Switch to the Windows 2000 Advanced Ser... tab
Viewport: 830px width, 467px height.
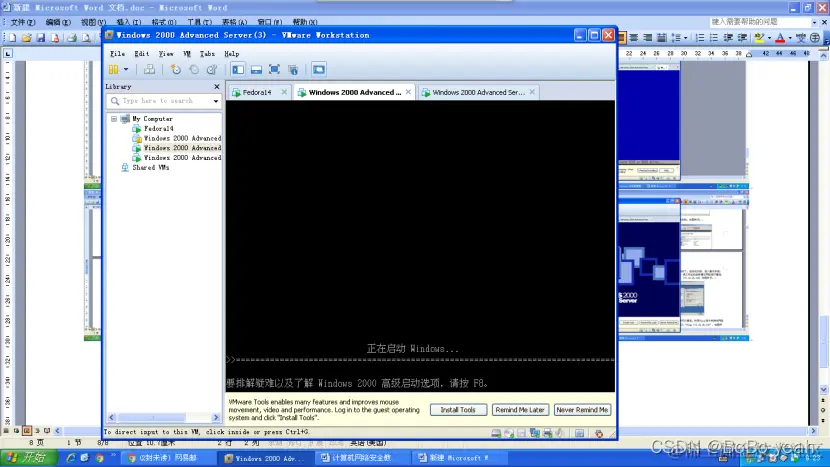point(479,92)
